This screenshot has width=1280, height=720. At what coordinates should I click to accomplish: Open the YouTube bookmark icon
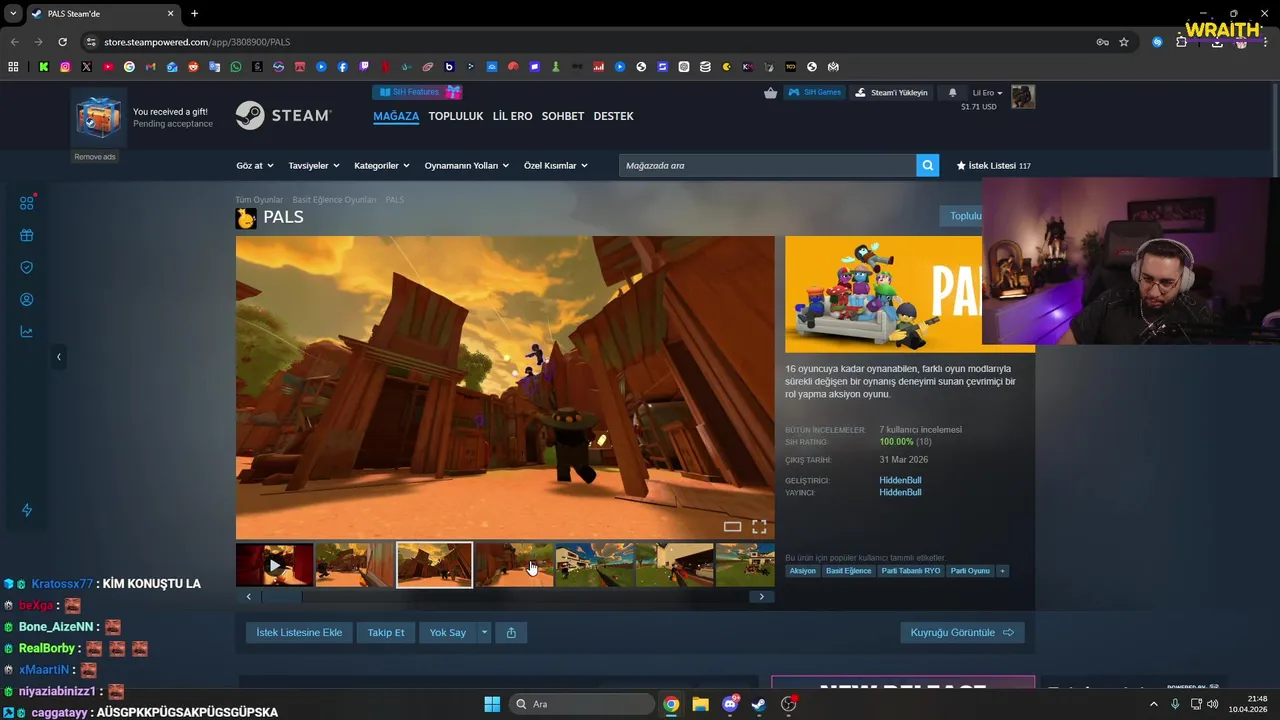tap(108, 67)
